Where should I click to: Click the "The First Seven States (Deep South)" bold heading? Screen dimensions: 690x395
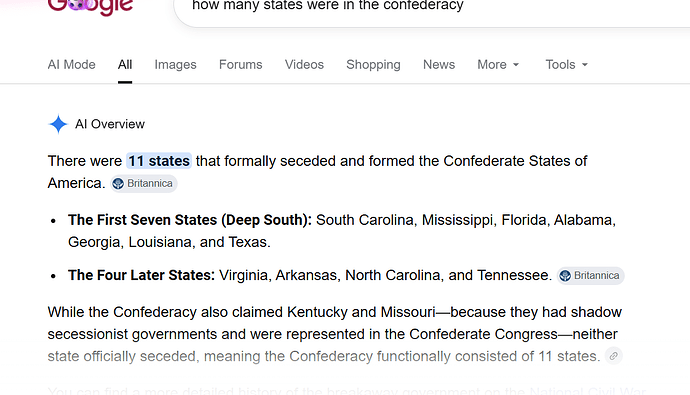point(190,220)
